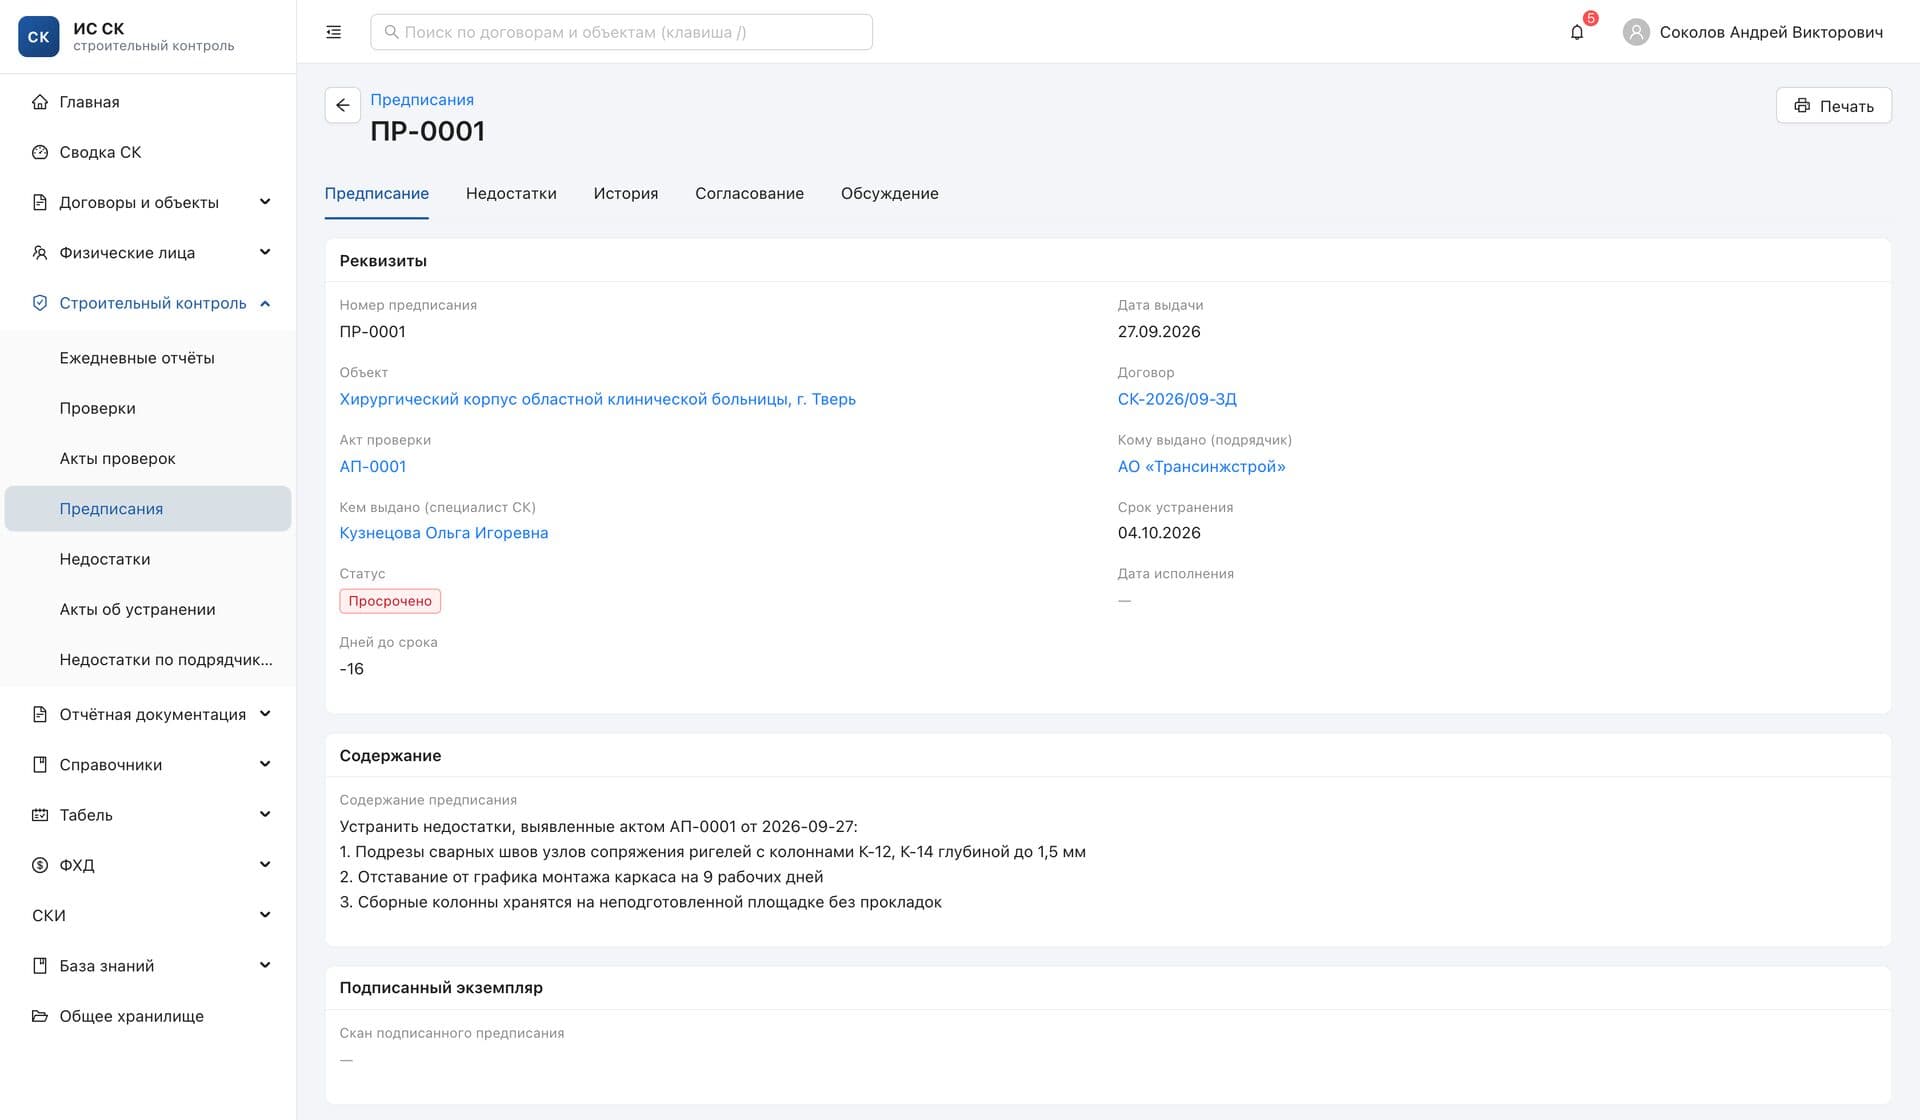Image resolution: width=1920 pixels, height=1120 pixels.
Task: Switch to the Недостатки tab
Action: 511,194
